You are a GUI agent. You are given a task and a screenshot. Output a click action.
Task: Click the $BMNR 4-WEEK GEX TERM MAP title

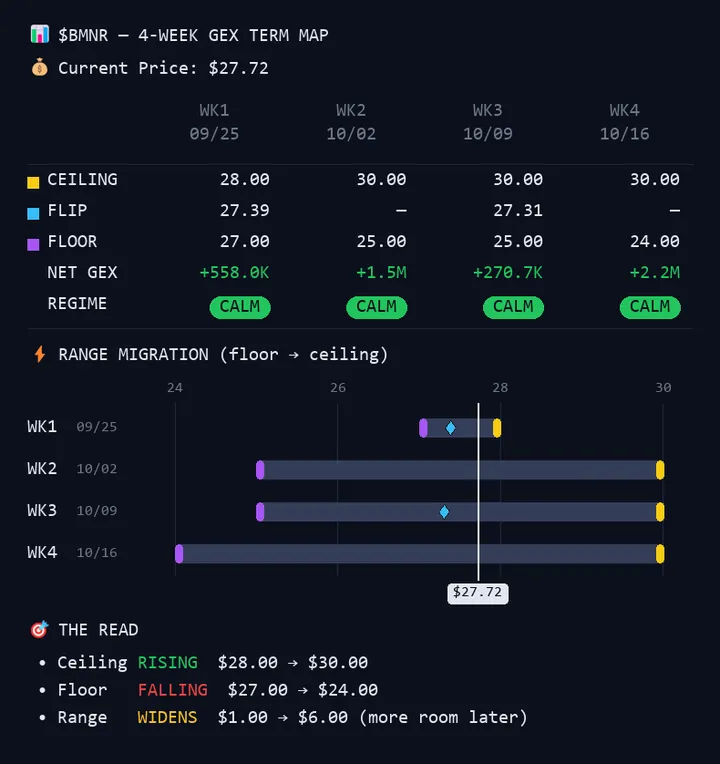(x=193, y=35)
